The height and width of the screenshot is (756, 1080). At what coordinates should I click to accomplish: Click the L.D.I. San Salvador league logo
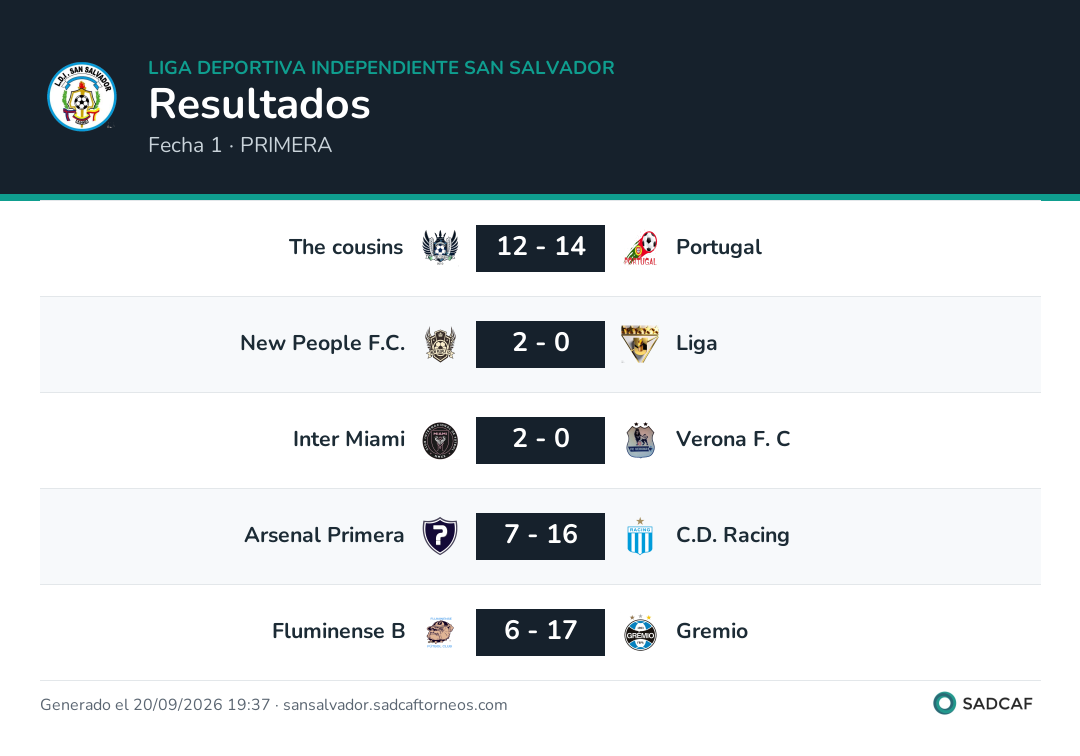tap(82, 96)
